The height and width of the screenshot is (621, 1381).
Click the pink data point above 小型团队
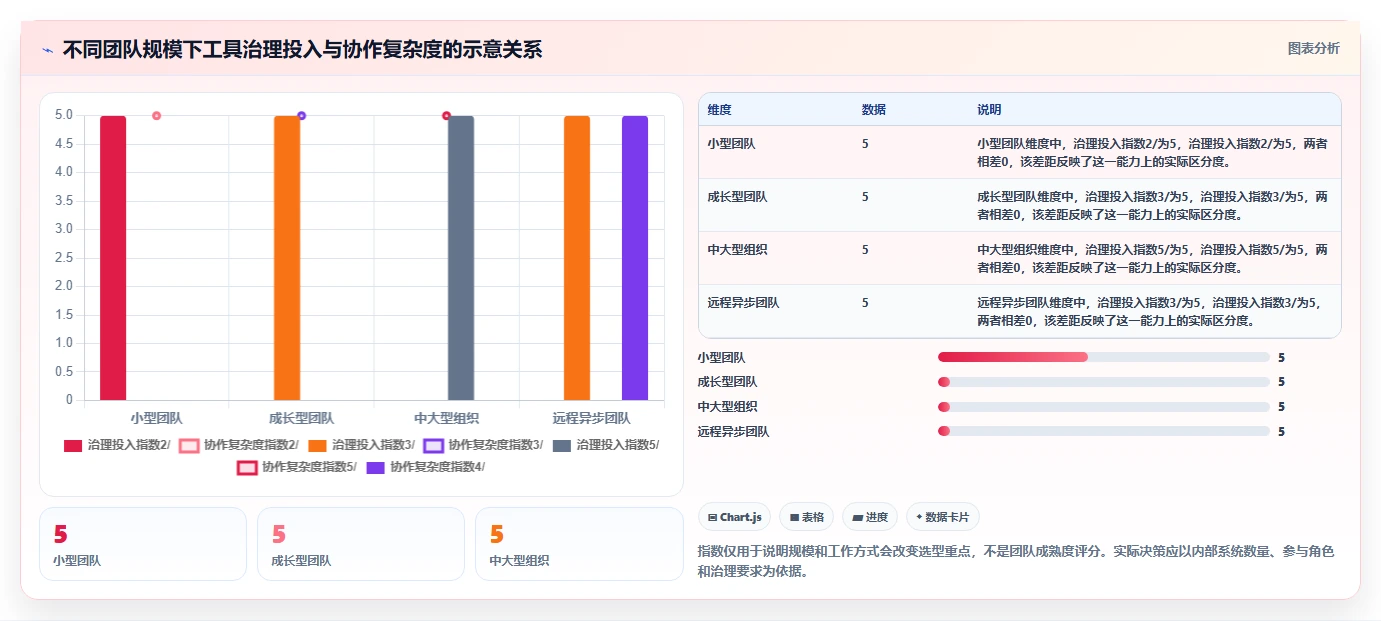(x=157, y=116)
